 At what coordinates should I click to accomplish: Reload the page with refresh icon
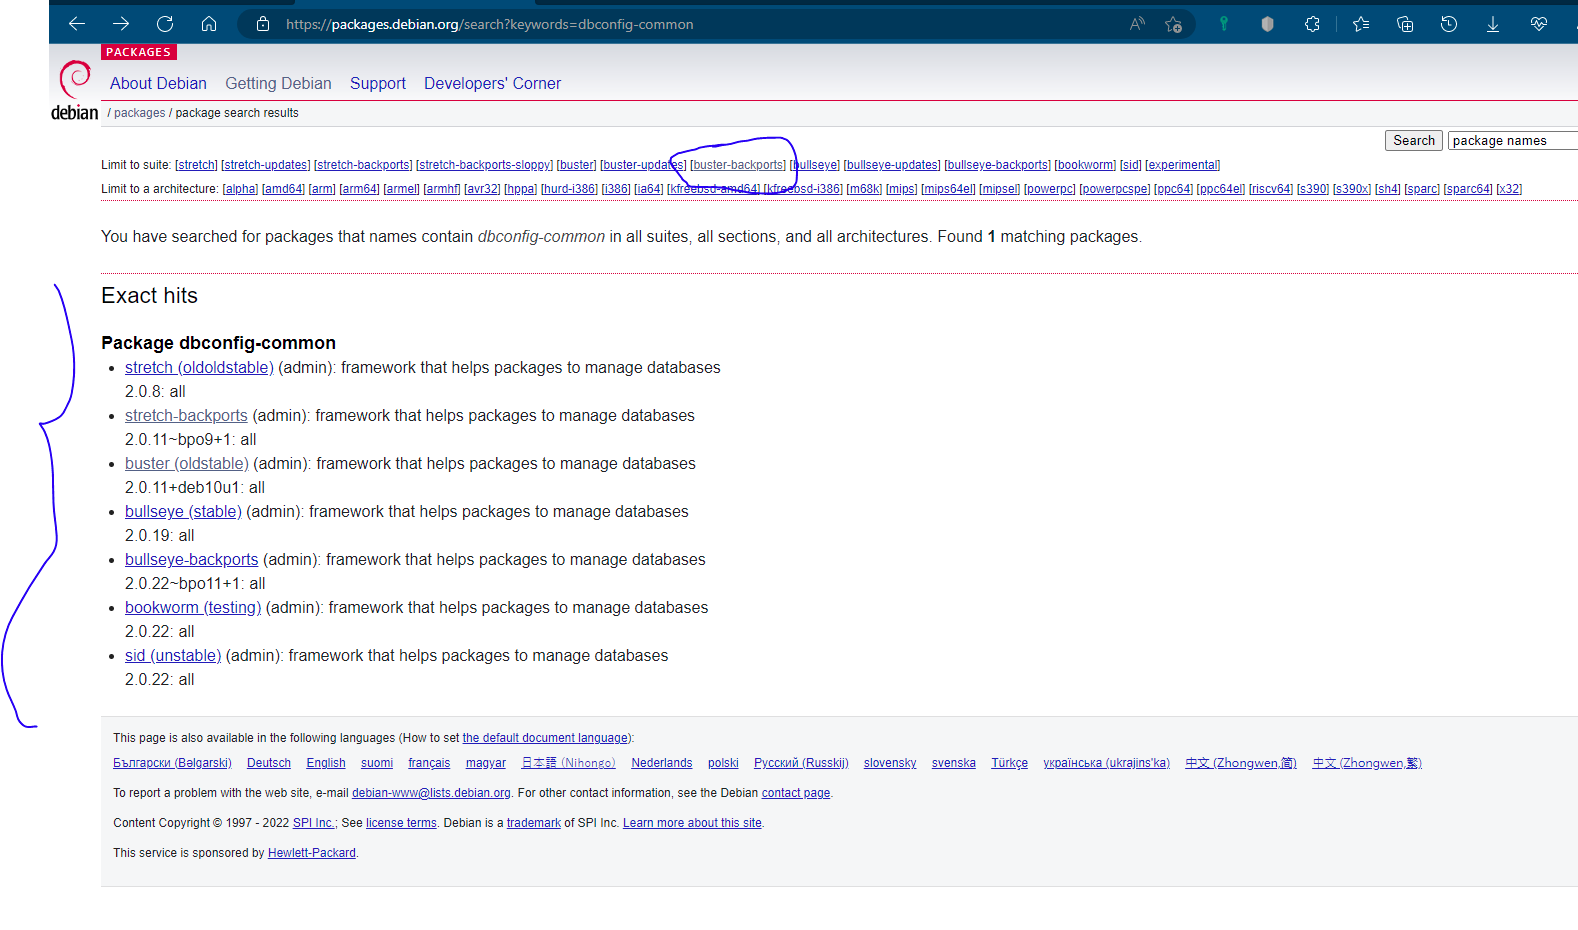tap(165, 24)
